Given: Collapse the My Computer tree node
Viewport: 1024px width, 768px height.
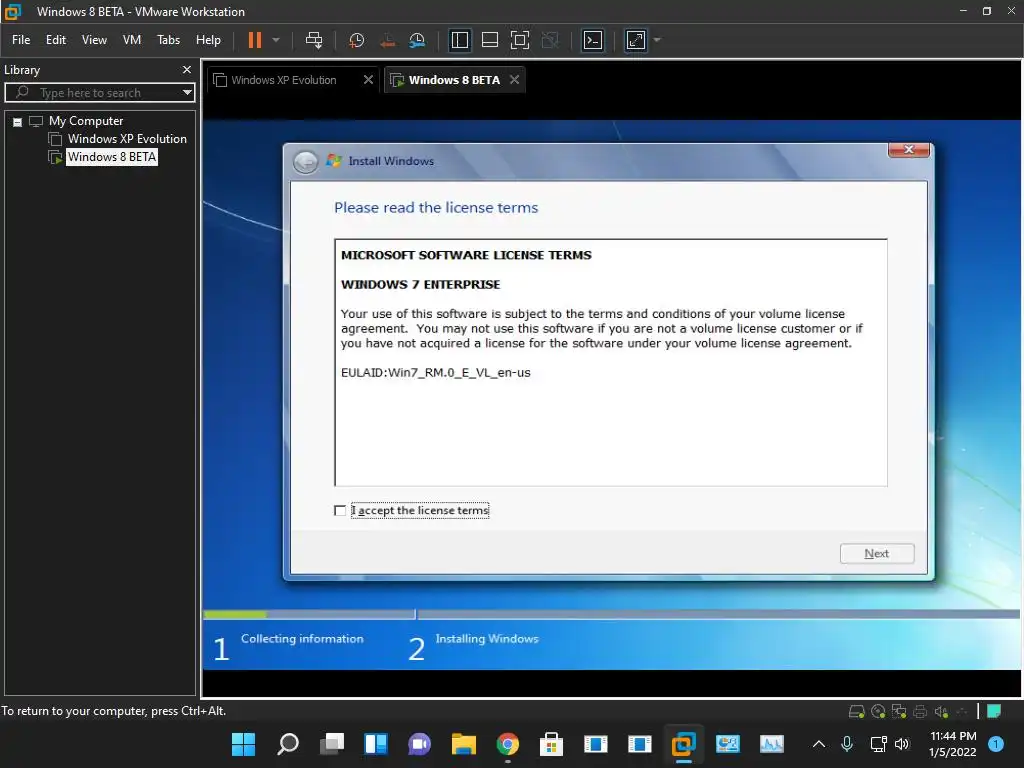Looking at the screenshot, I should point(18,121).
